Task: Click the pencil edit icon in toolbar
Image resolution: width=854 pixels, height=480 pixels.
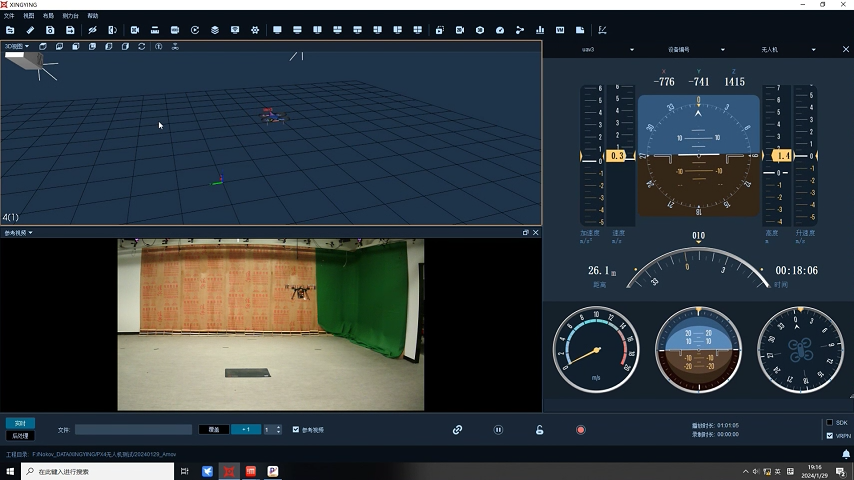Action: point(30,30)
